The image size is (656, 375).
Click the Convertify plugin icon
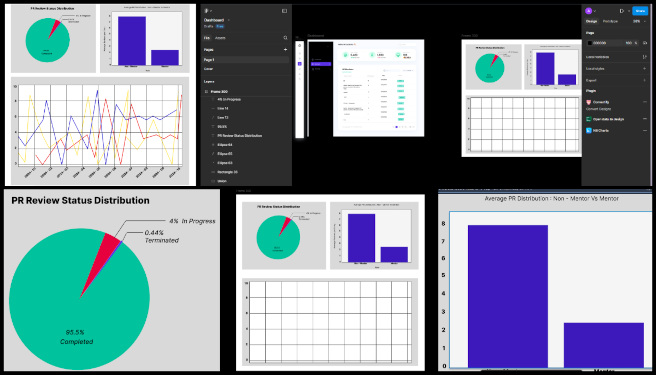(x=589, y=102)
